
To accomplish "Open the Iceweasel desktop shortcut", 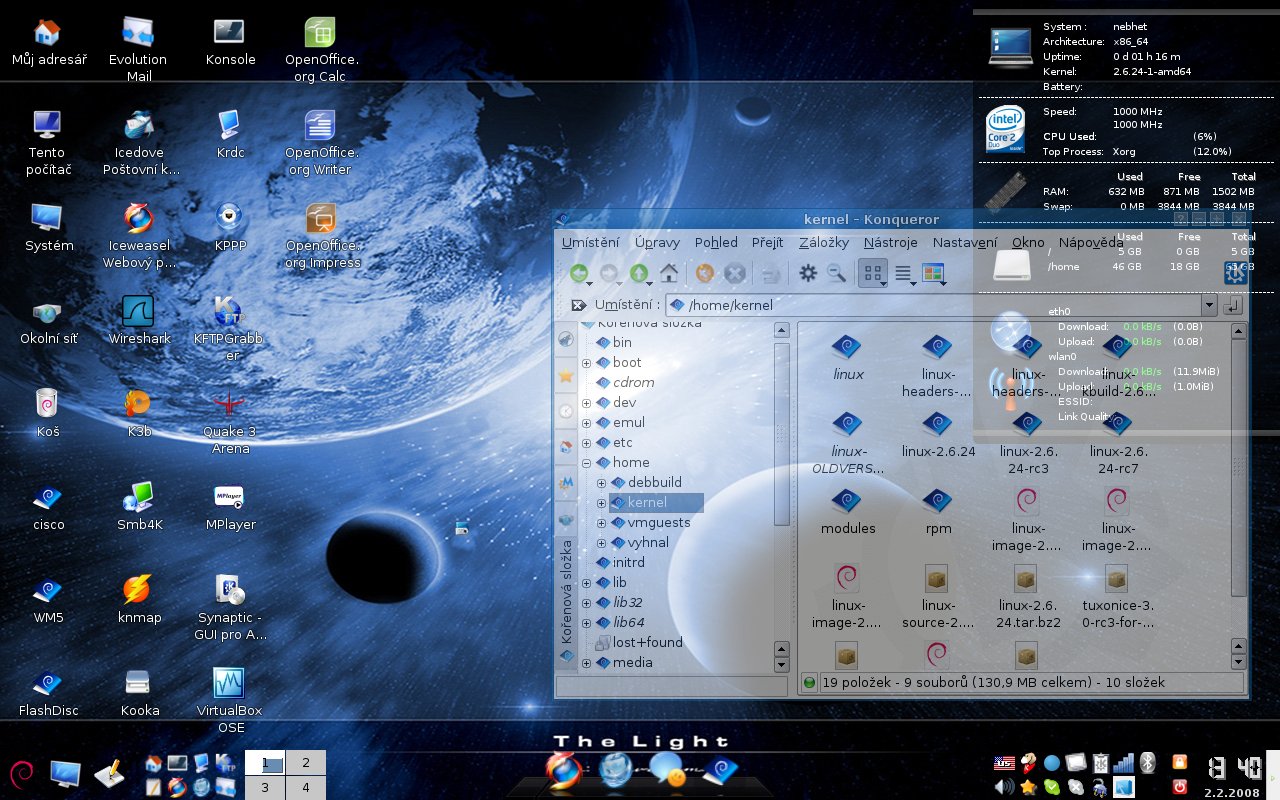I will (x=139, y=236).
